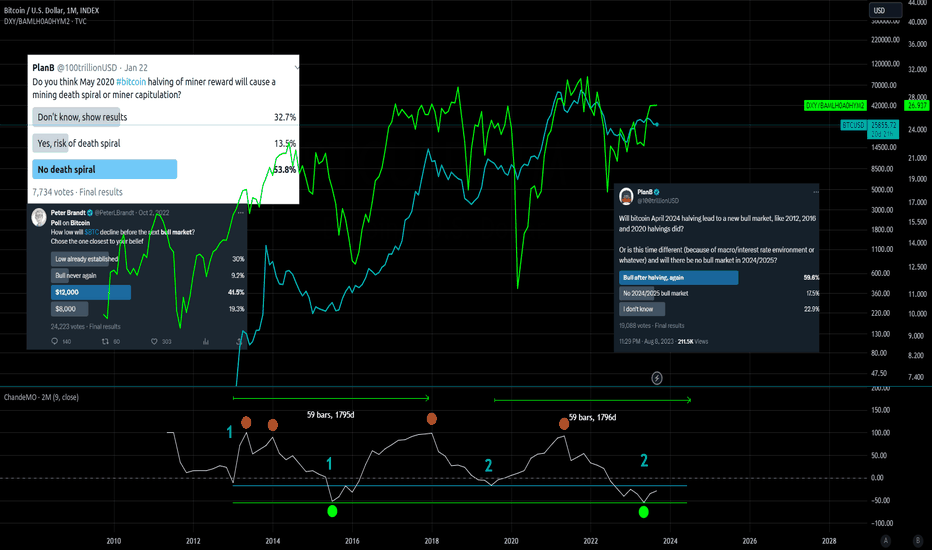Click "24,223 votes · Final results" text
Screen dimensions: 932x550
[x=86, y=326]
